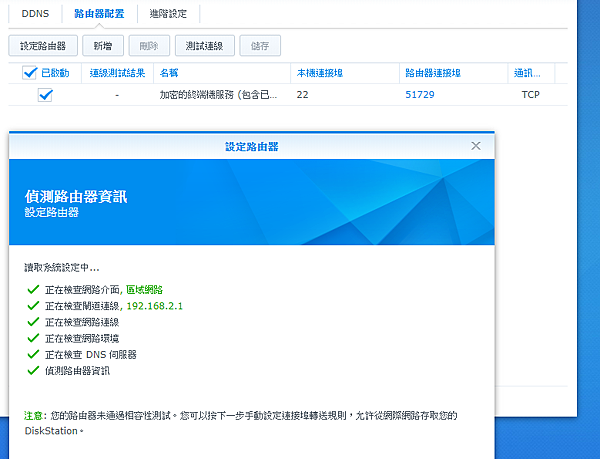The width and height of the screenshot is (600, 459).
Task: Select the 51729 router port cell
Action: pos(420,95)
